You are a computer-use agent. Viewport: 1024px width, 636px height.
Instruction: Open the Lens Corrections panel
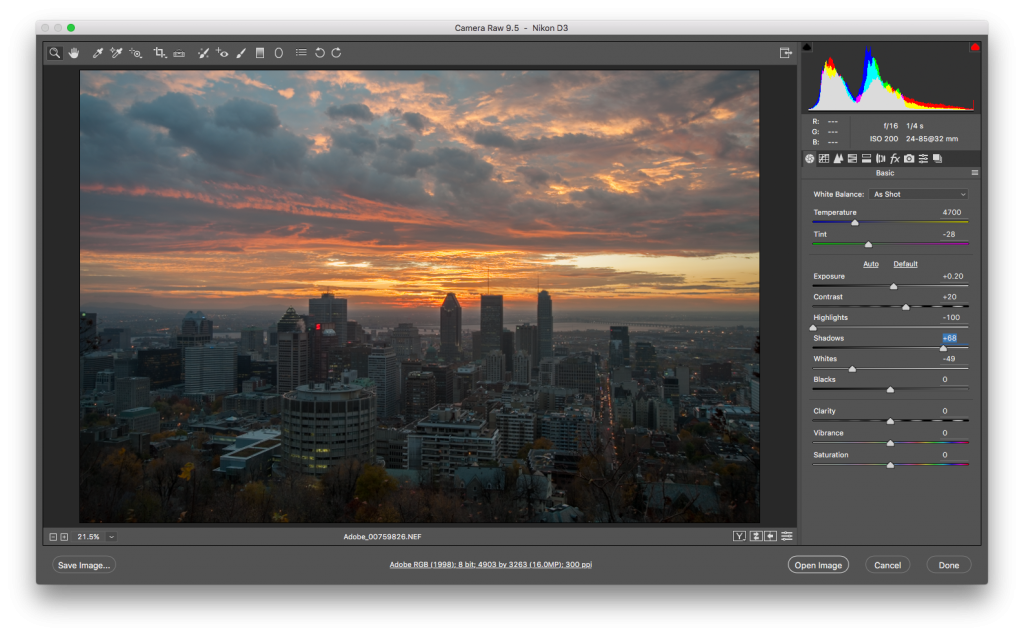880,158
